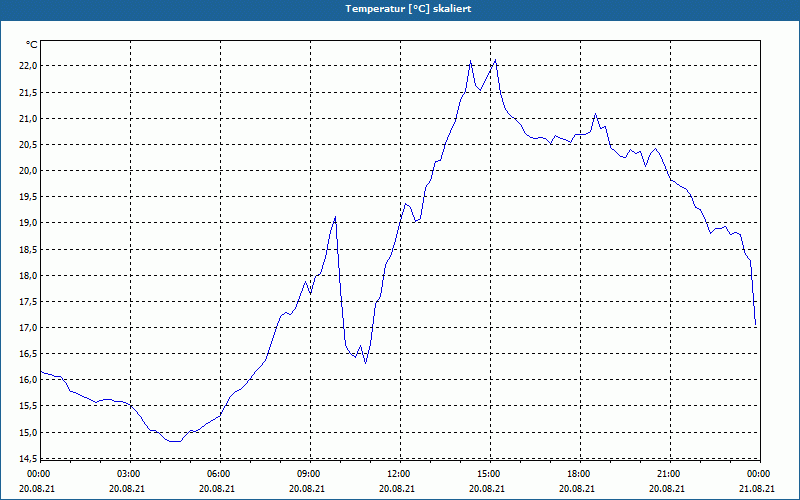The height and width of the screenshot is (500, 800).
Task: Select the 15:00 time label
Action: pos(488,474)
